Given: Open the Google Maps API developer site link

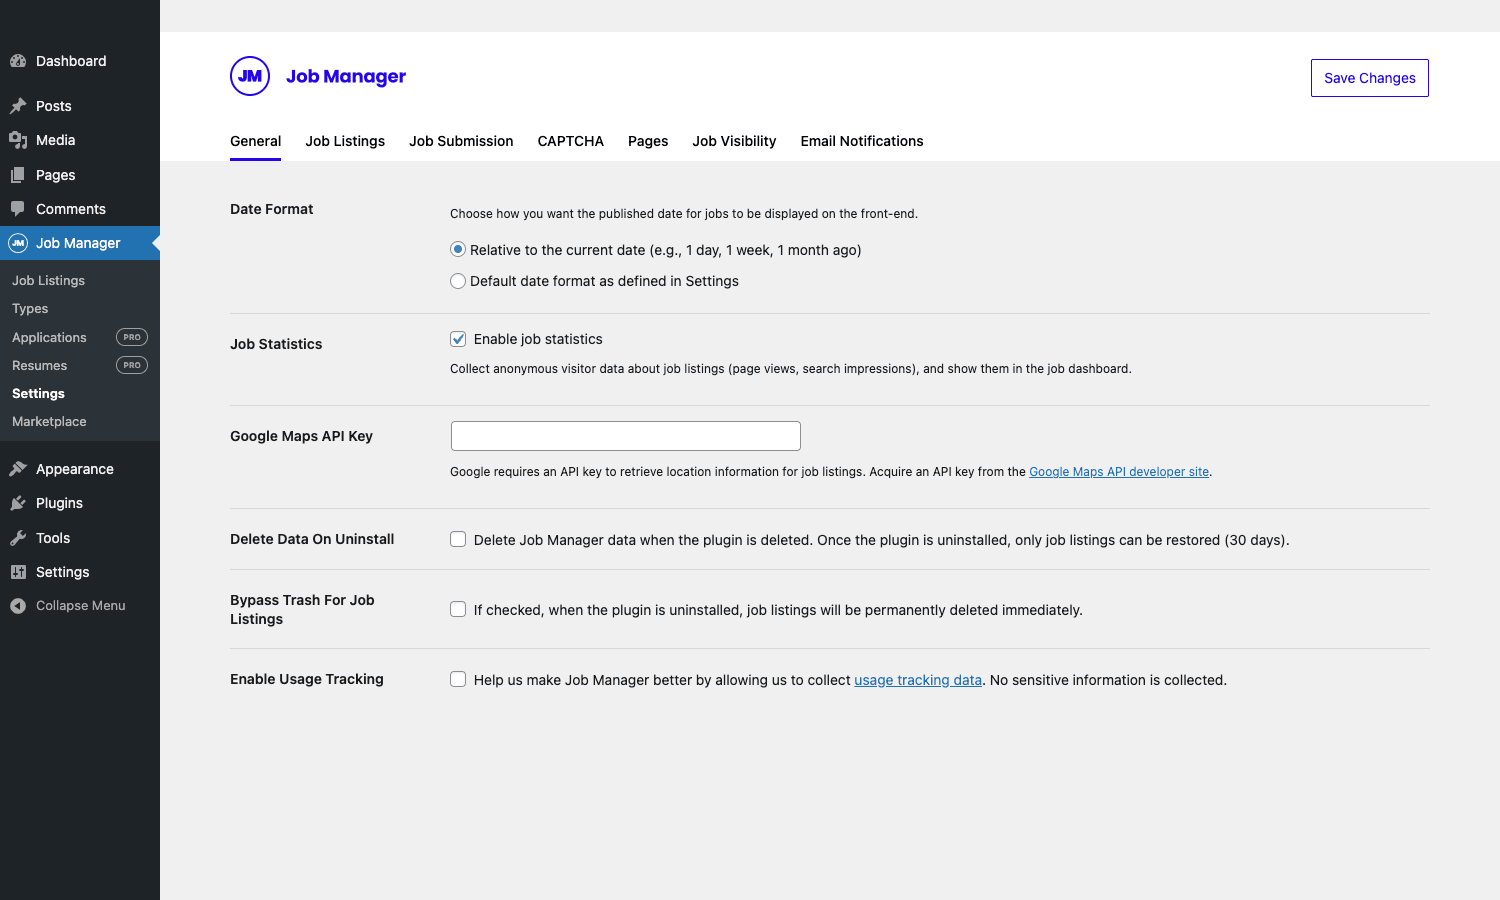Looking at the screenshot, I should [1119, 472].
